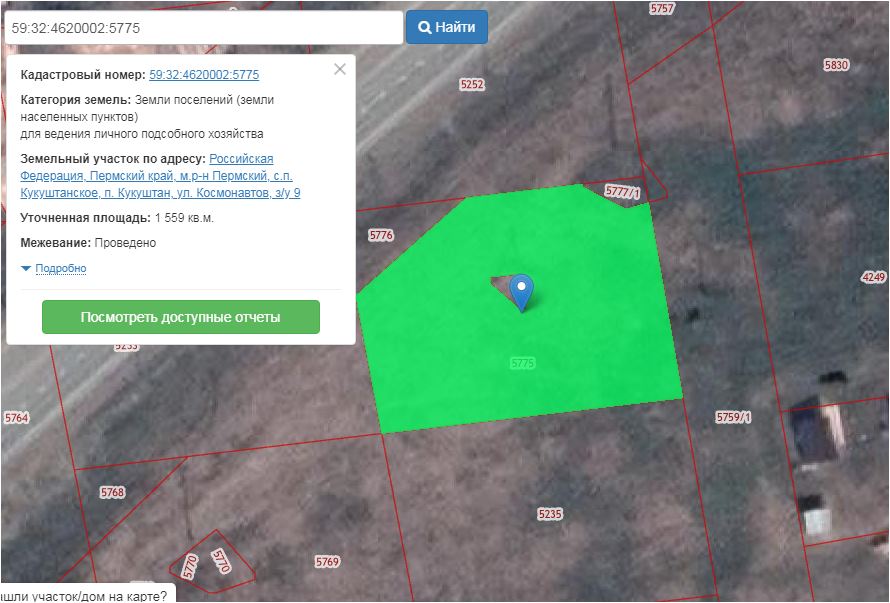Click parcel label 5764 on left edge
890x603 pixels.
(17, 418)
